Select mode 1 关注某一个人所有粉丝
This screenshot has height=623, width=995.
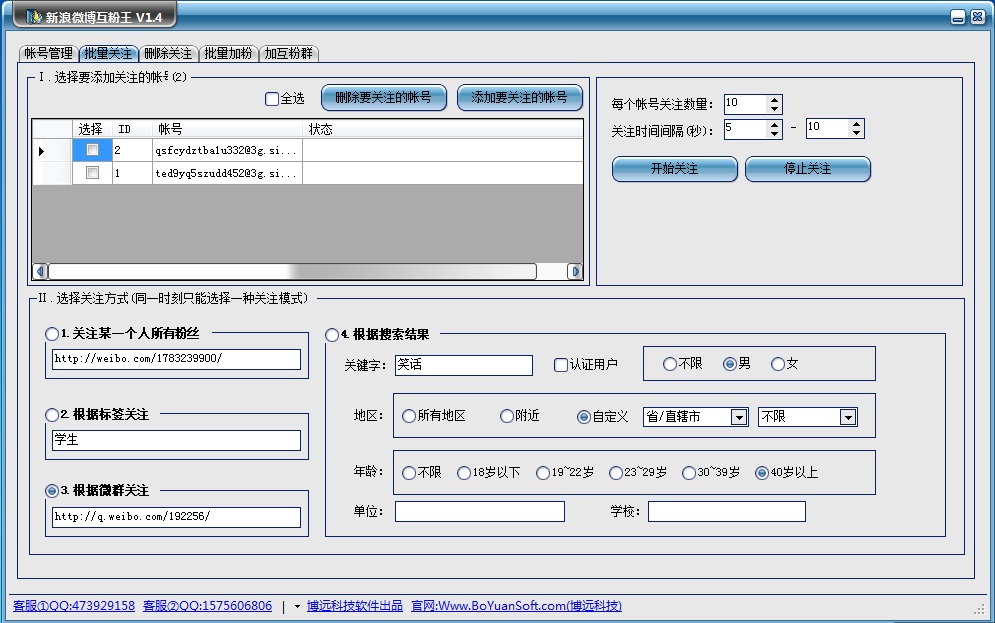tap(52, 334)
